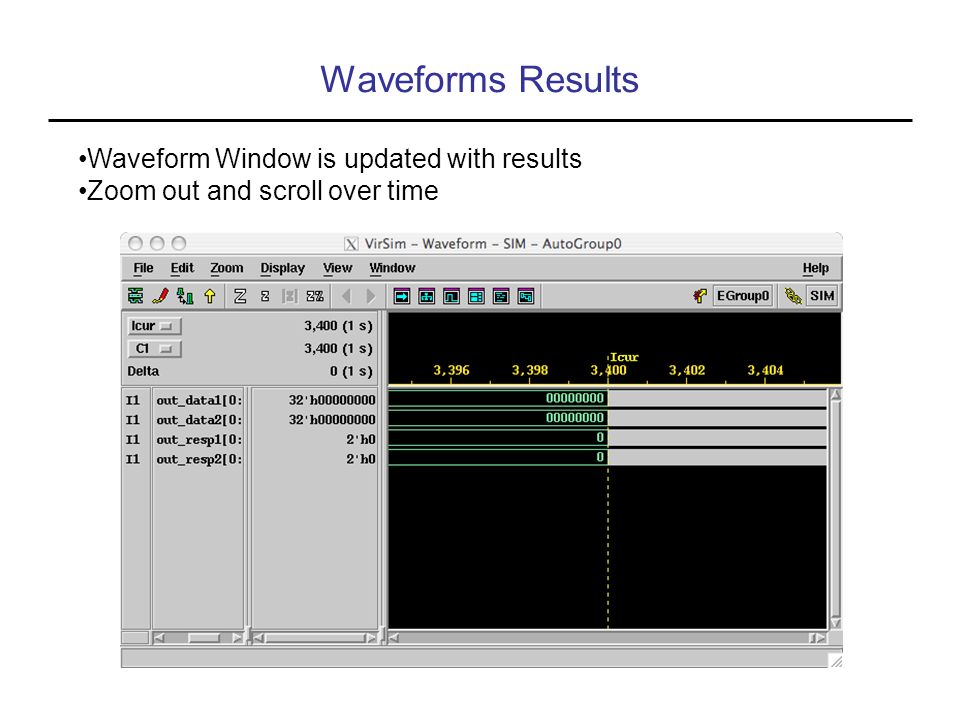Click the out_resp1 value 2'h0
This screenshot has height=720, width=960.
[361, 440]
